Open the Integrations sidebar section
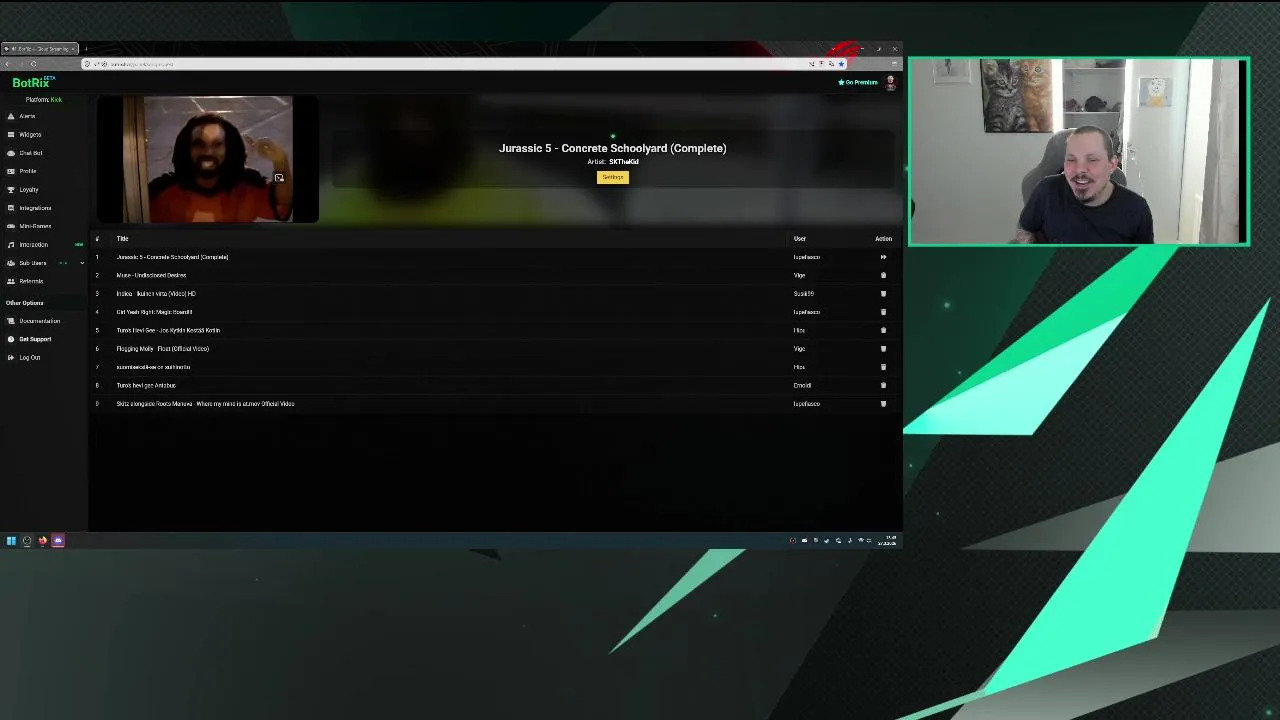The width and height of the screenshot is (1280, 720). pyautogui.click(x=35, y=208)
